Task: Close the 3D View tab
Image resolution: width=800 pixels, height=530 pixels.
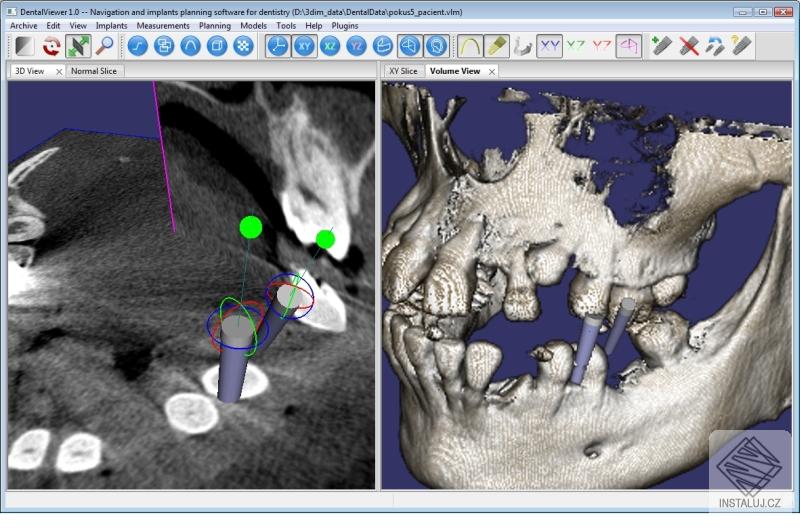Action: (59, 72)
